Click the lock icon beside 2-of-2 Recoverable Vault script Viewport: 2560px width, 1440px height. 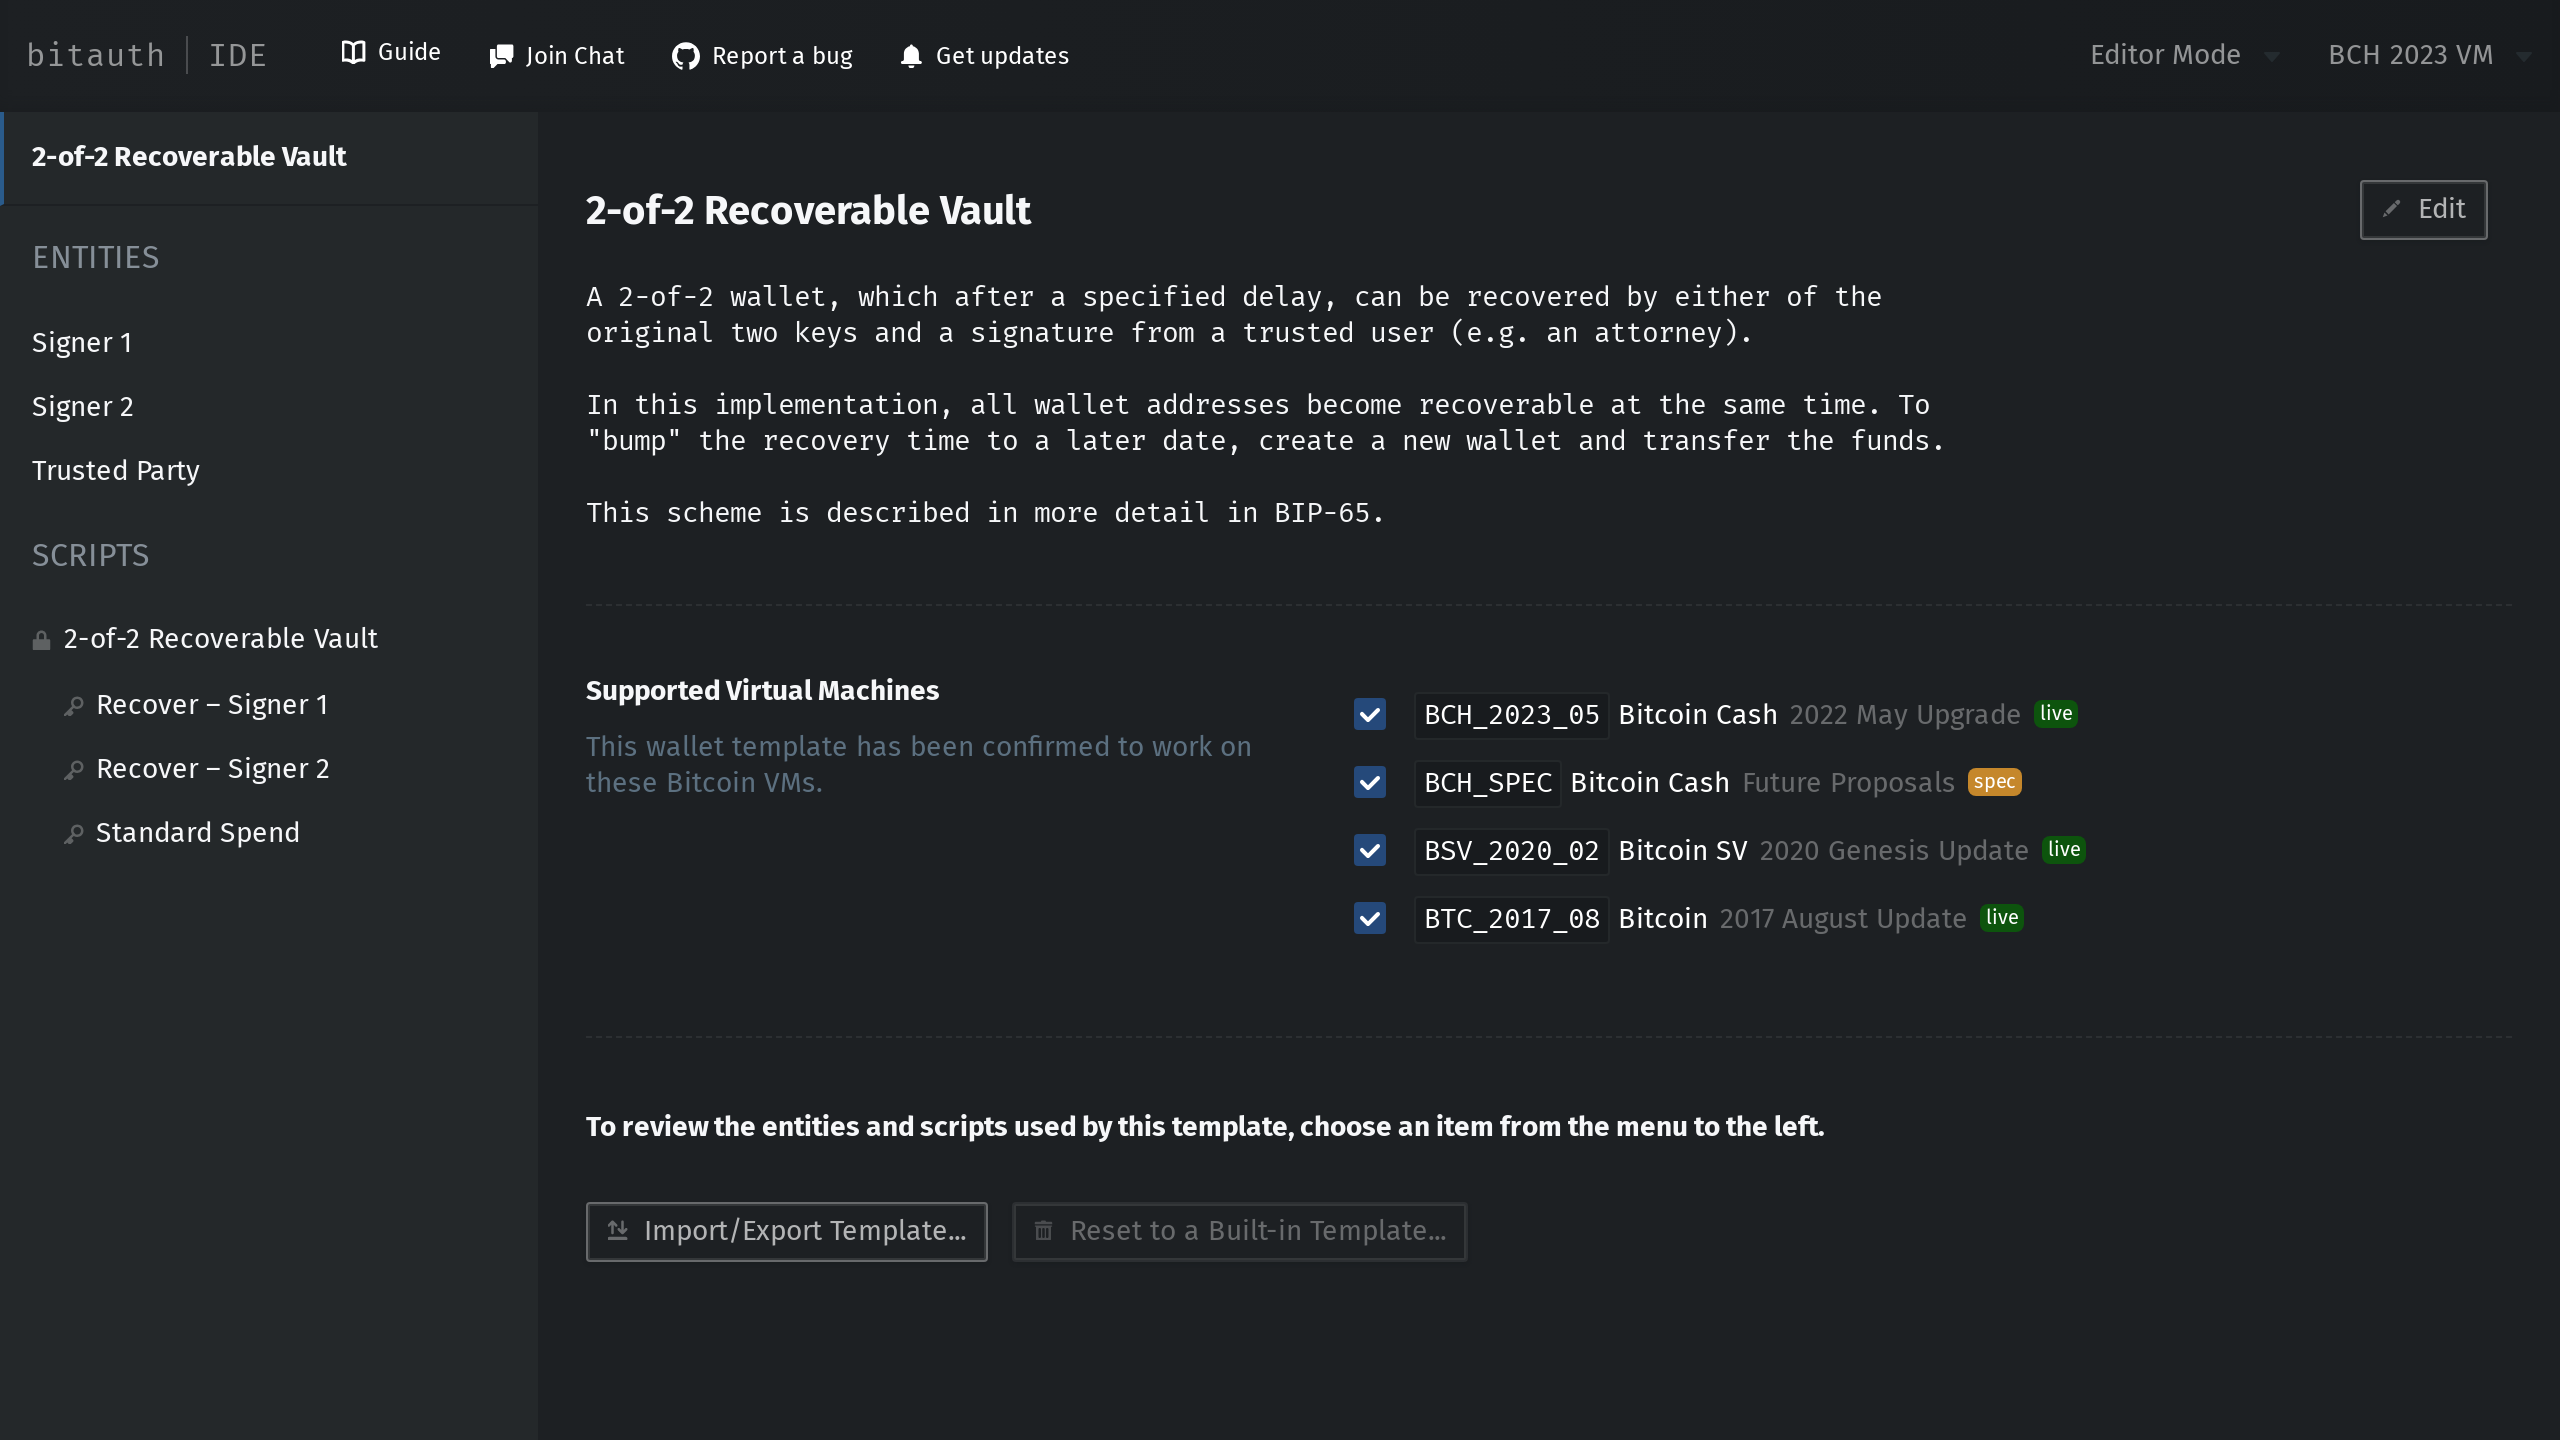tap(41, 640)
